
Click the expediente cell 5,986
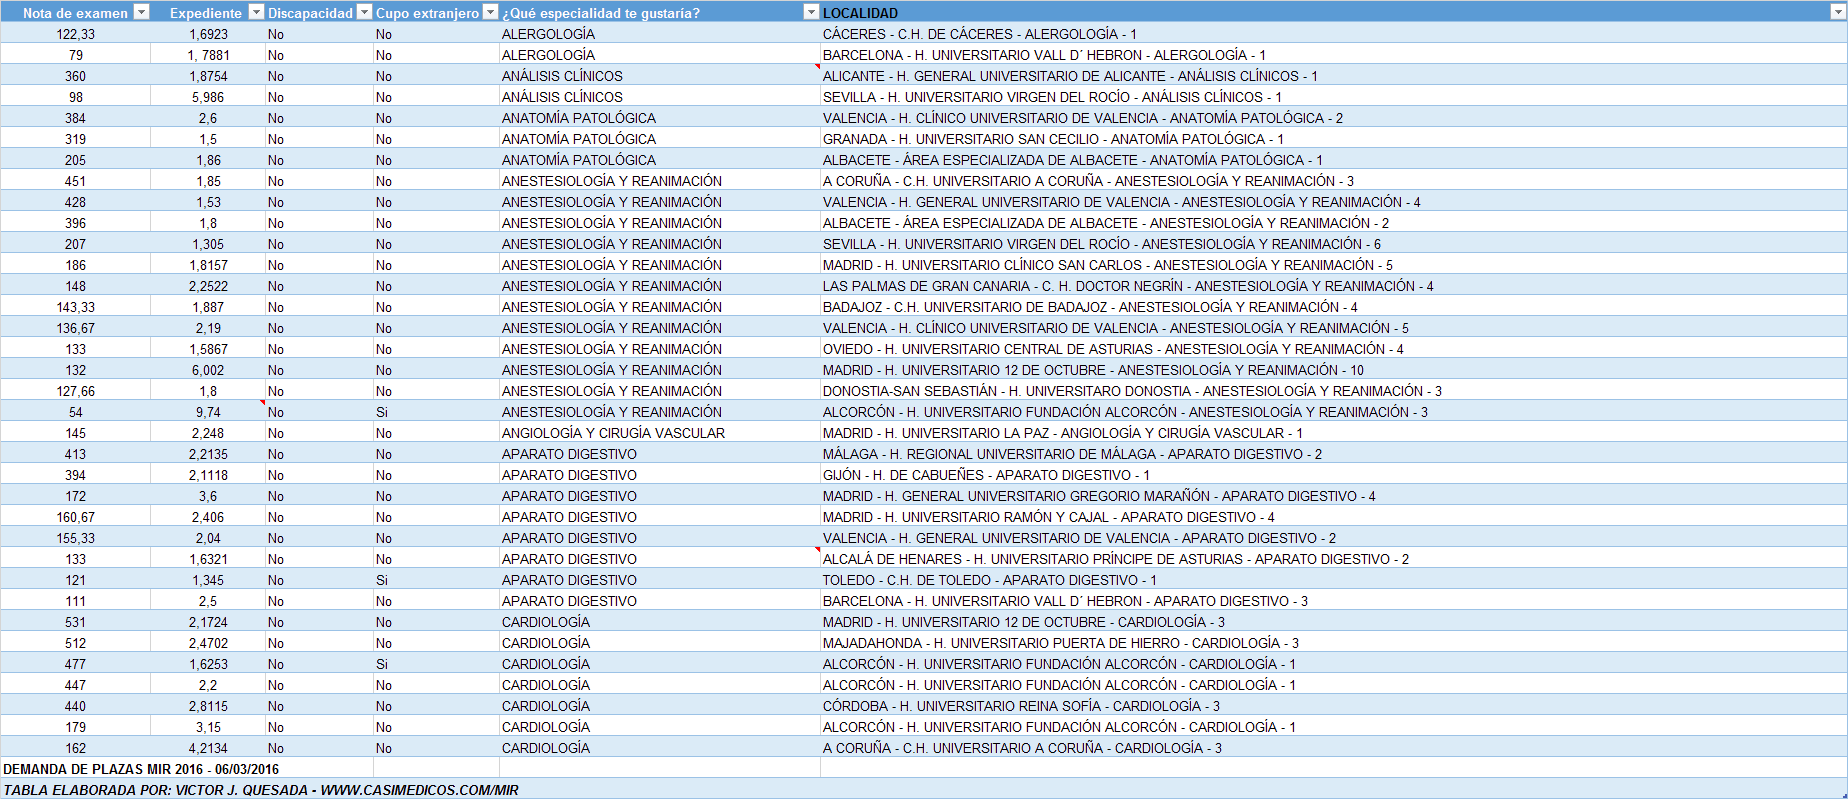(208, 97)
